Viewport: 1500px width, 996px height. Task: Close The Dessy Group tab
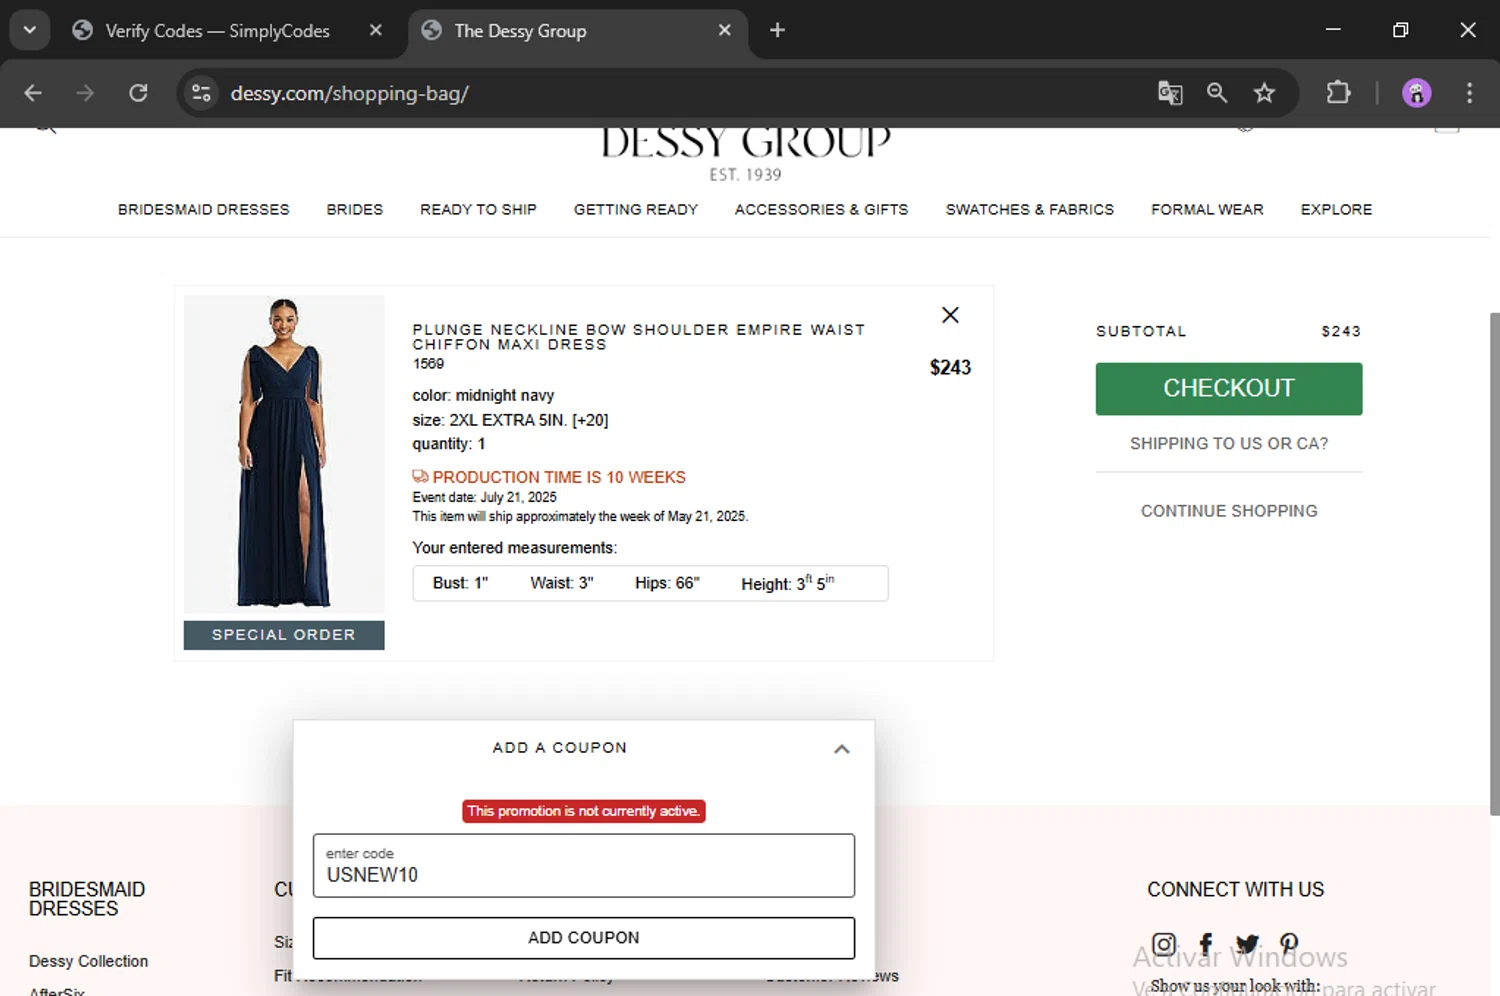click(x=725, y=30)
